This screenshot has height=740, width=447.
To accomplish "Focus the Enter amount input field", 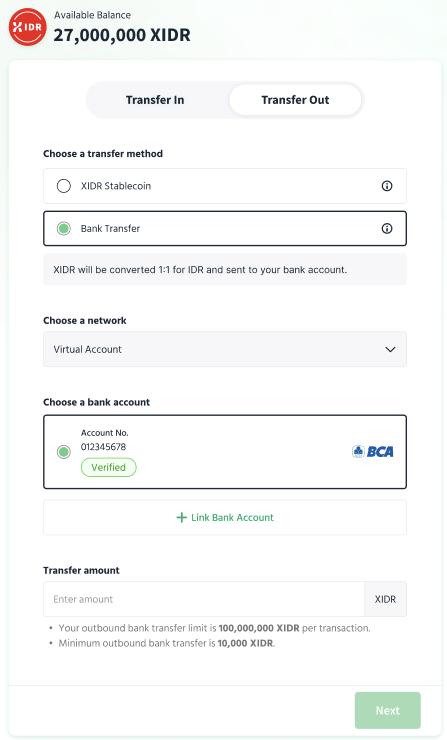I will click(x=204, y=599).
